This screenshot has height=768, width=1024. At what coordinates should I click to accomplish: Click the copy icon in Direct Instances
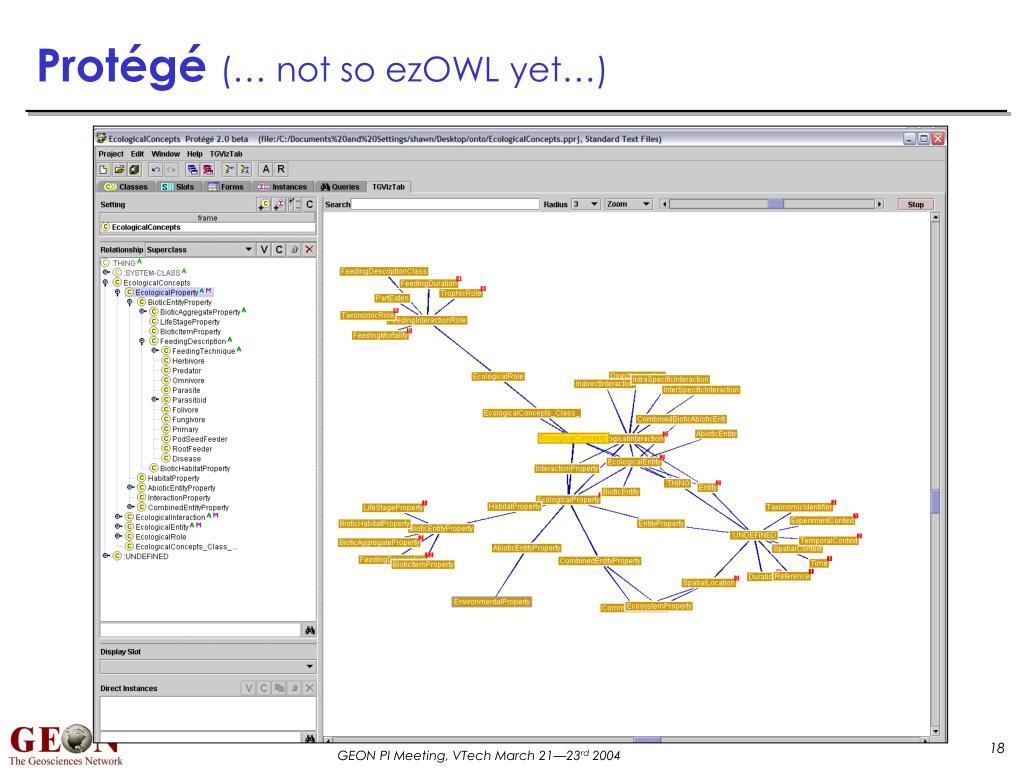coord(279,688)
